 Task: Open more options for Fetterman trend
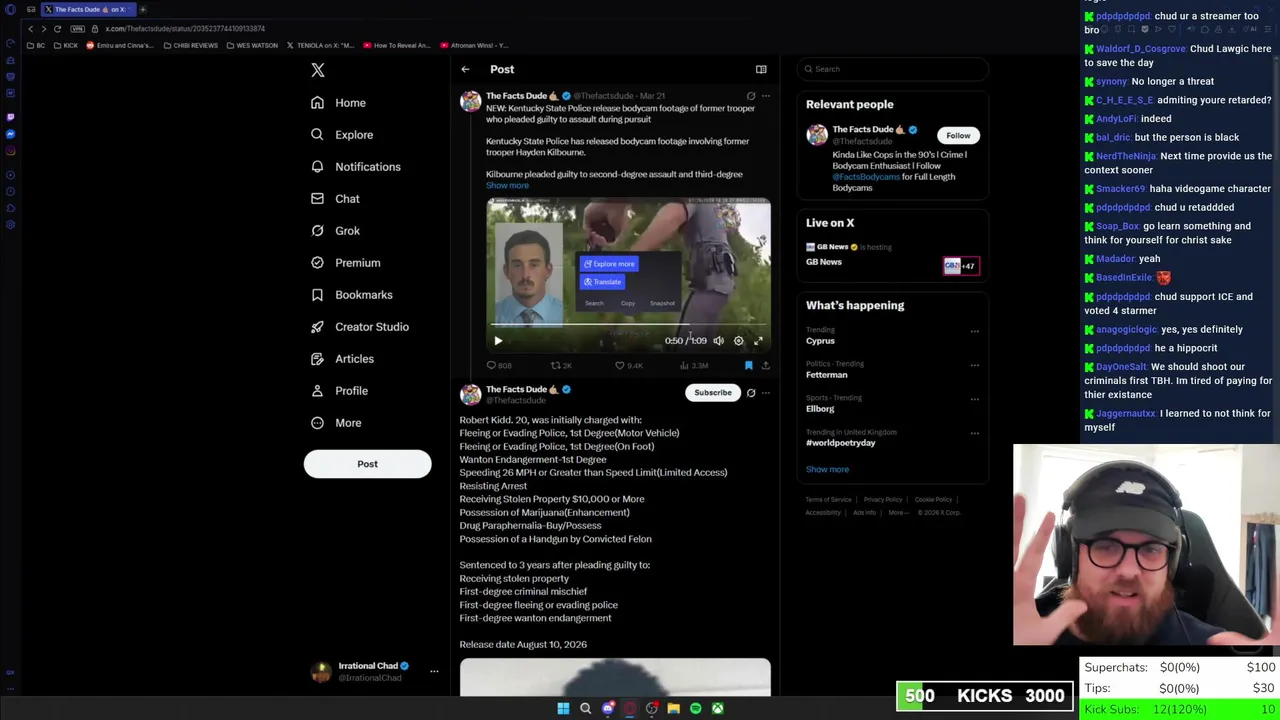pyautogui.click(x=975, y=365)
